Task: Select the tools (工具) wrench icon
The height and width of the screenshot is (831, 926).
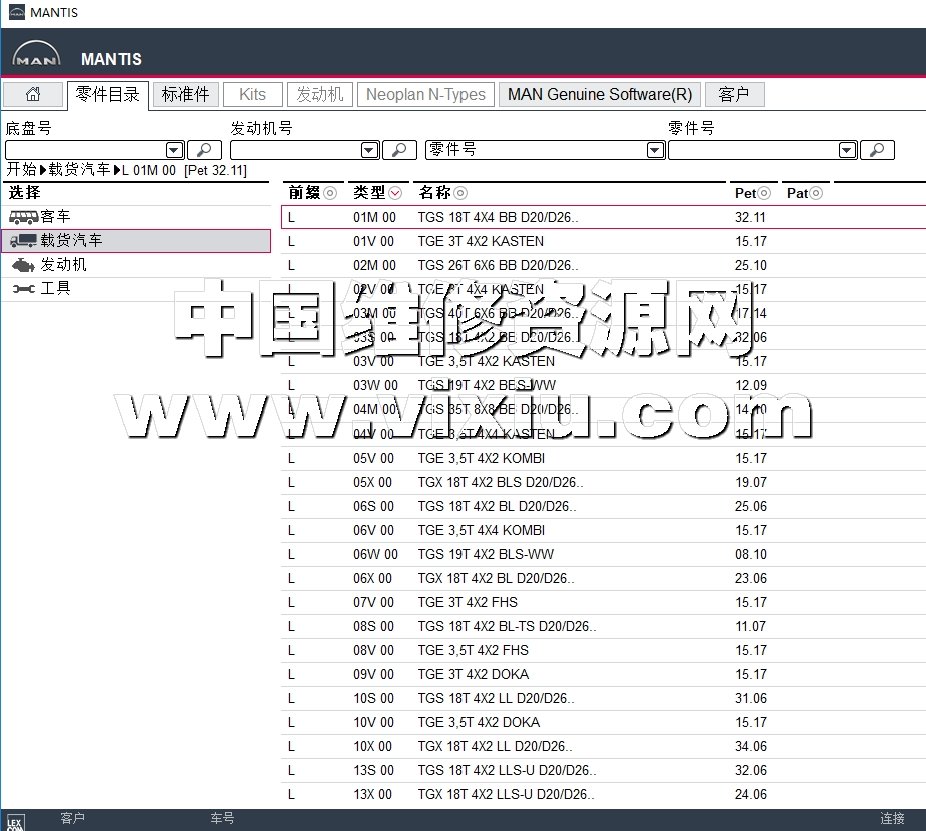Action: point(24,289)
